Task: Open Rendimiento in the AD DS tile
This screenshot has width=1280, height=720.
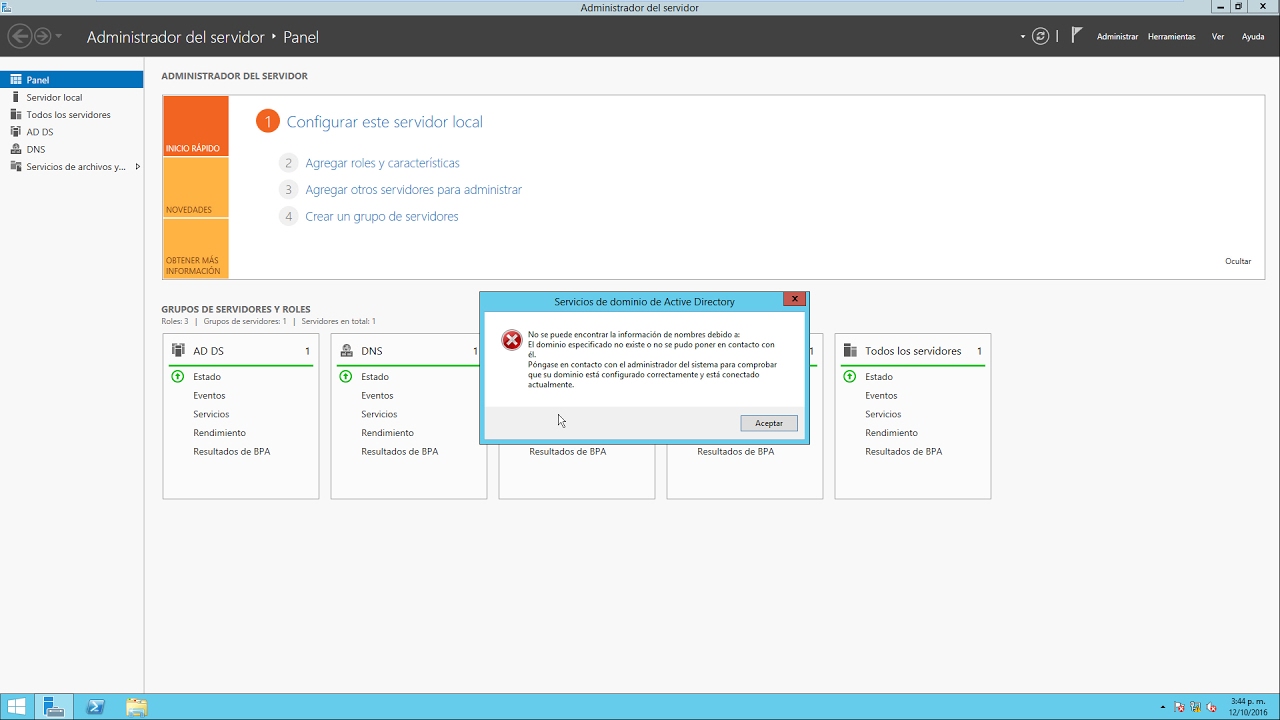Action: click(219, 433)
